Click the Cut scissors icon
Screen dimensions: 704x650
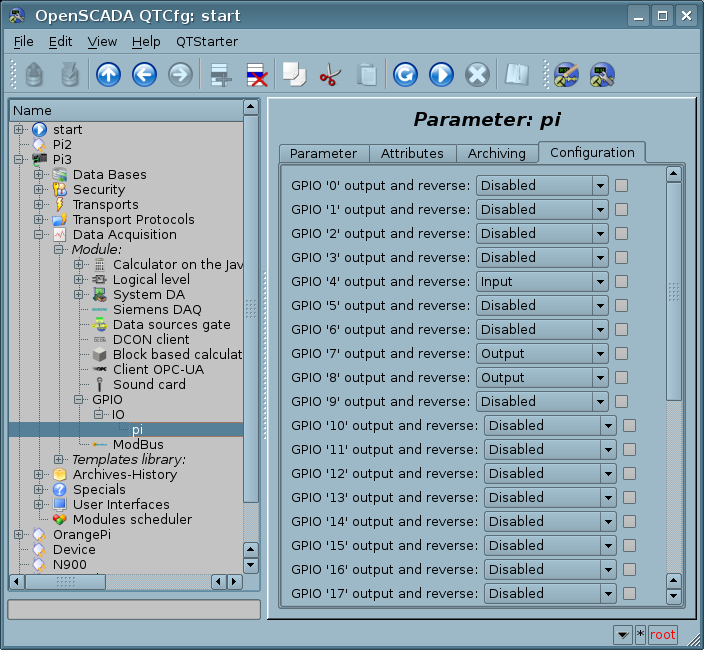pos(330,75)
